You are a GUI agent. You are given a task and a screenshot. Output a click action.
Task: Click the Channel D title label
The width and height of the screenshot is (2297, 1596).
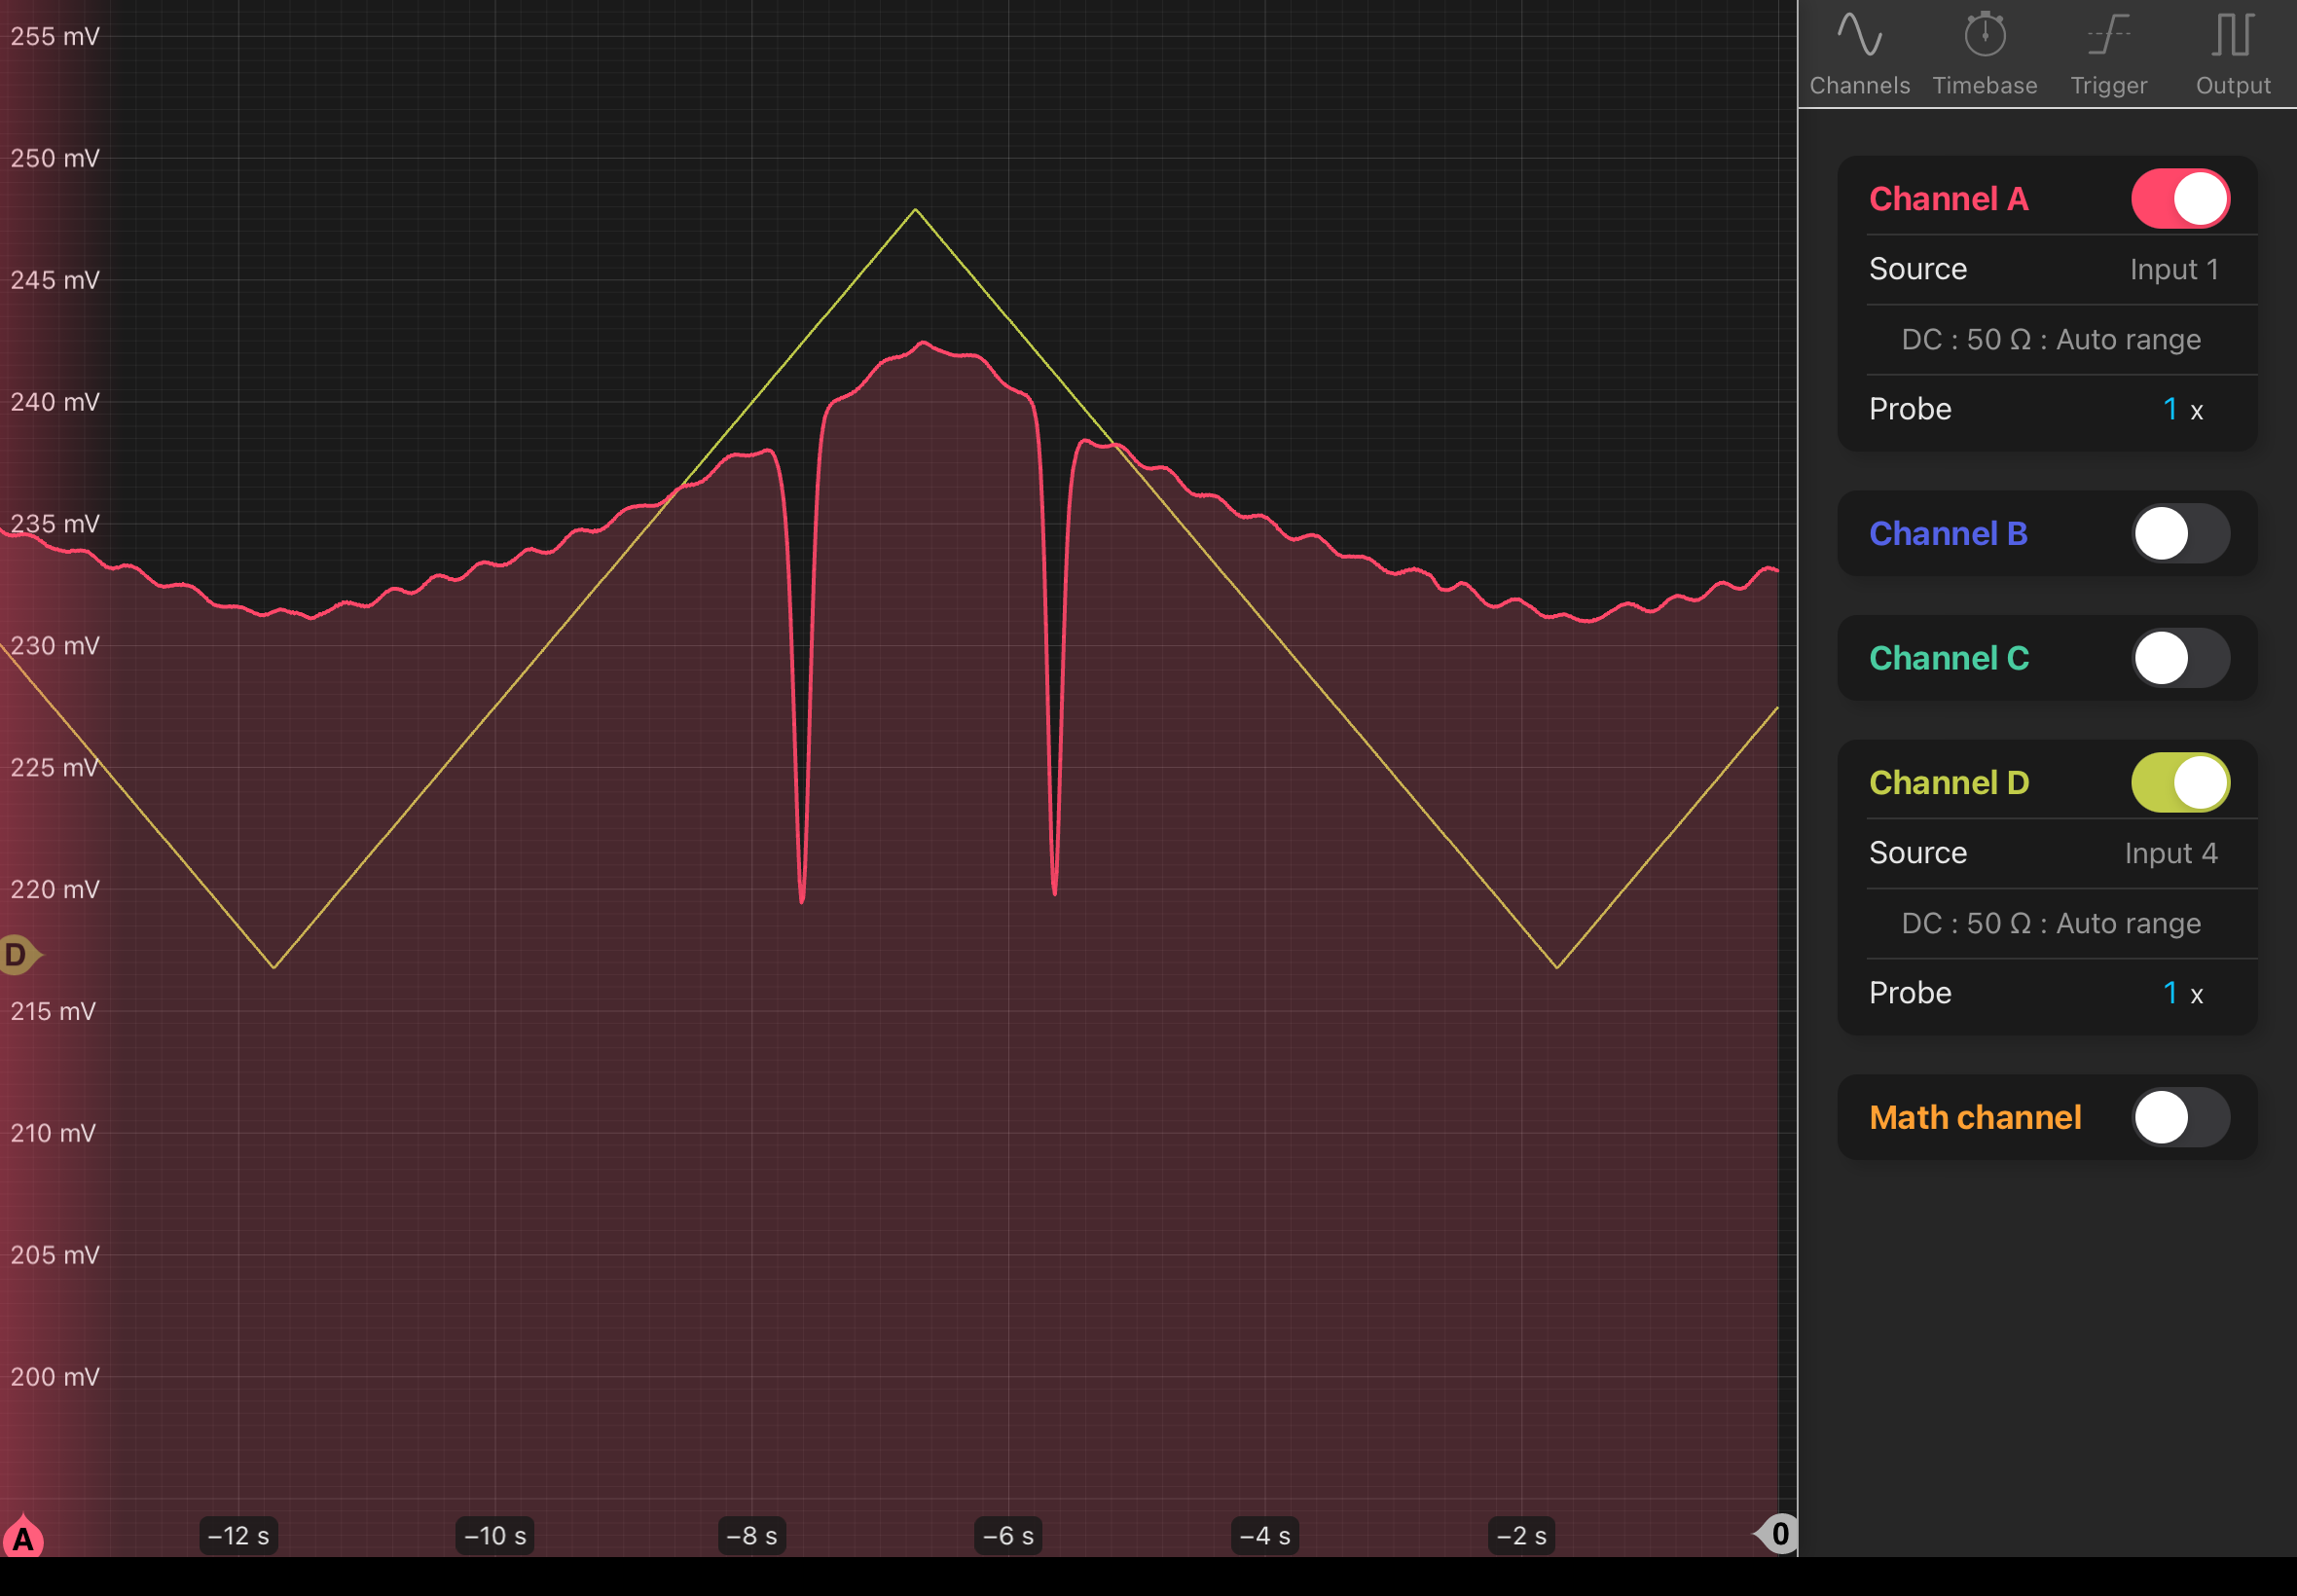pyautogui.click(x=1948, y=783)
